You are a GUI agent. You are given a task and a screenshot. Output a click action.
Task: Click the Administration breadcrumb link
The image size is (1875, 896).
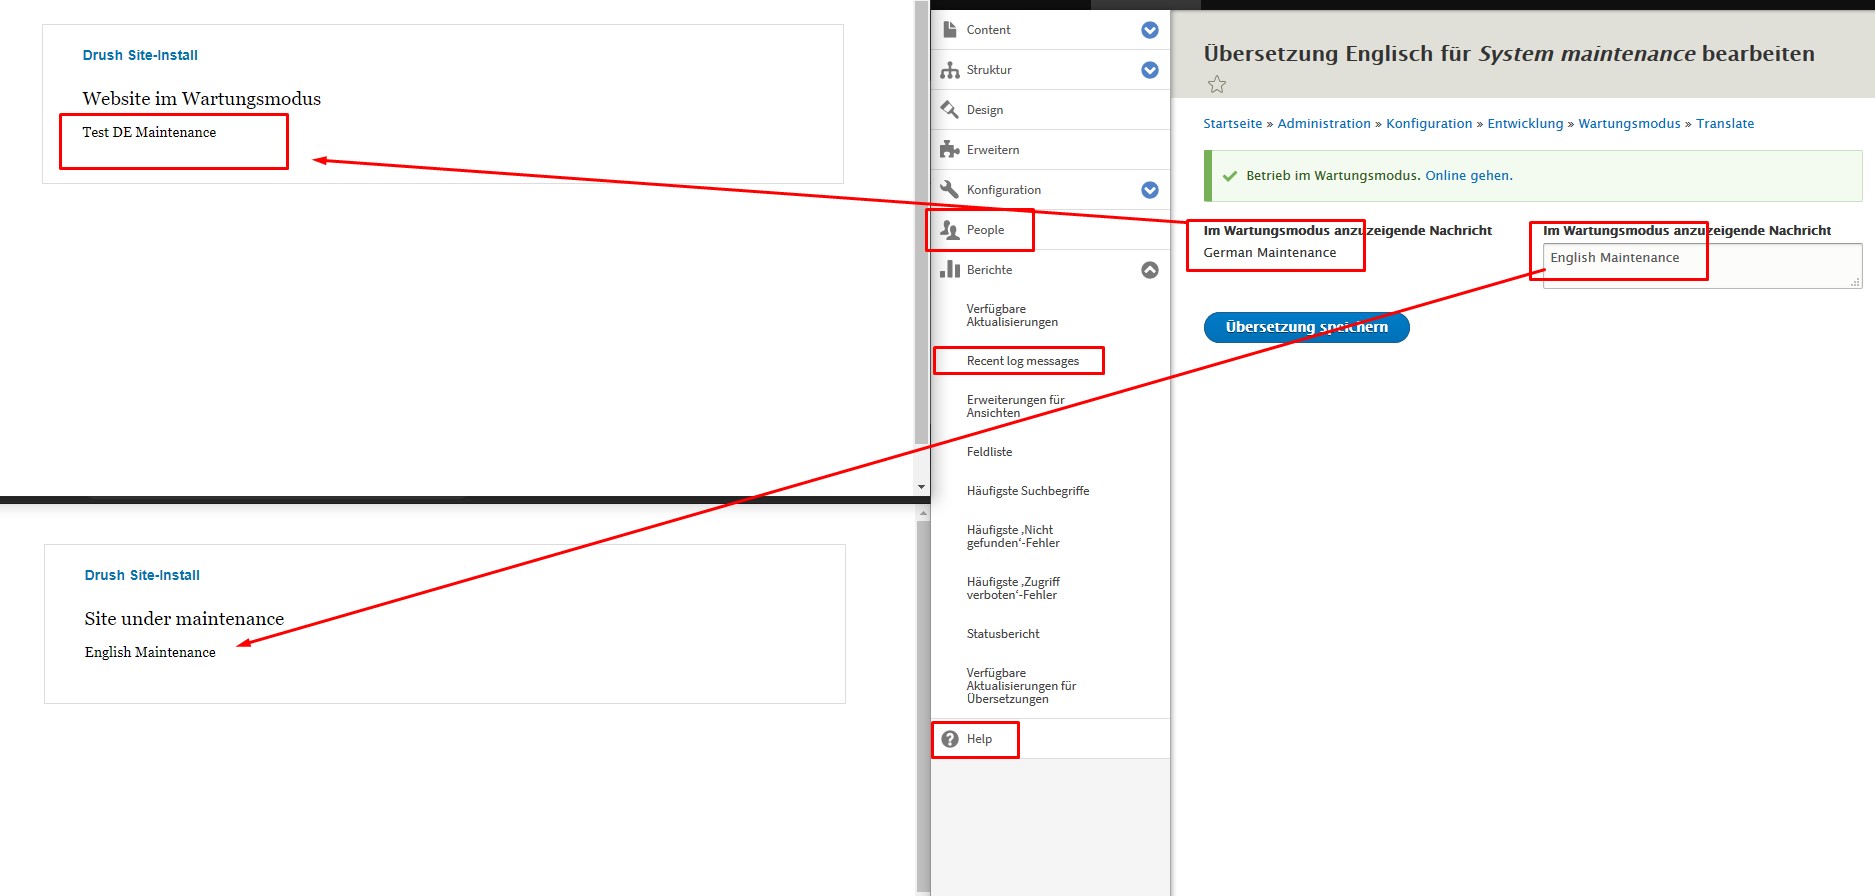1324,124
